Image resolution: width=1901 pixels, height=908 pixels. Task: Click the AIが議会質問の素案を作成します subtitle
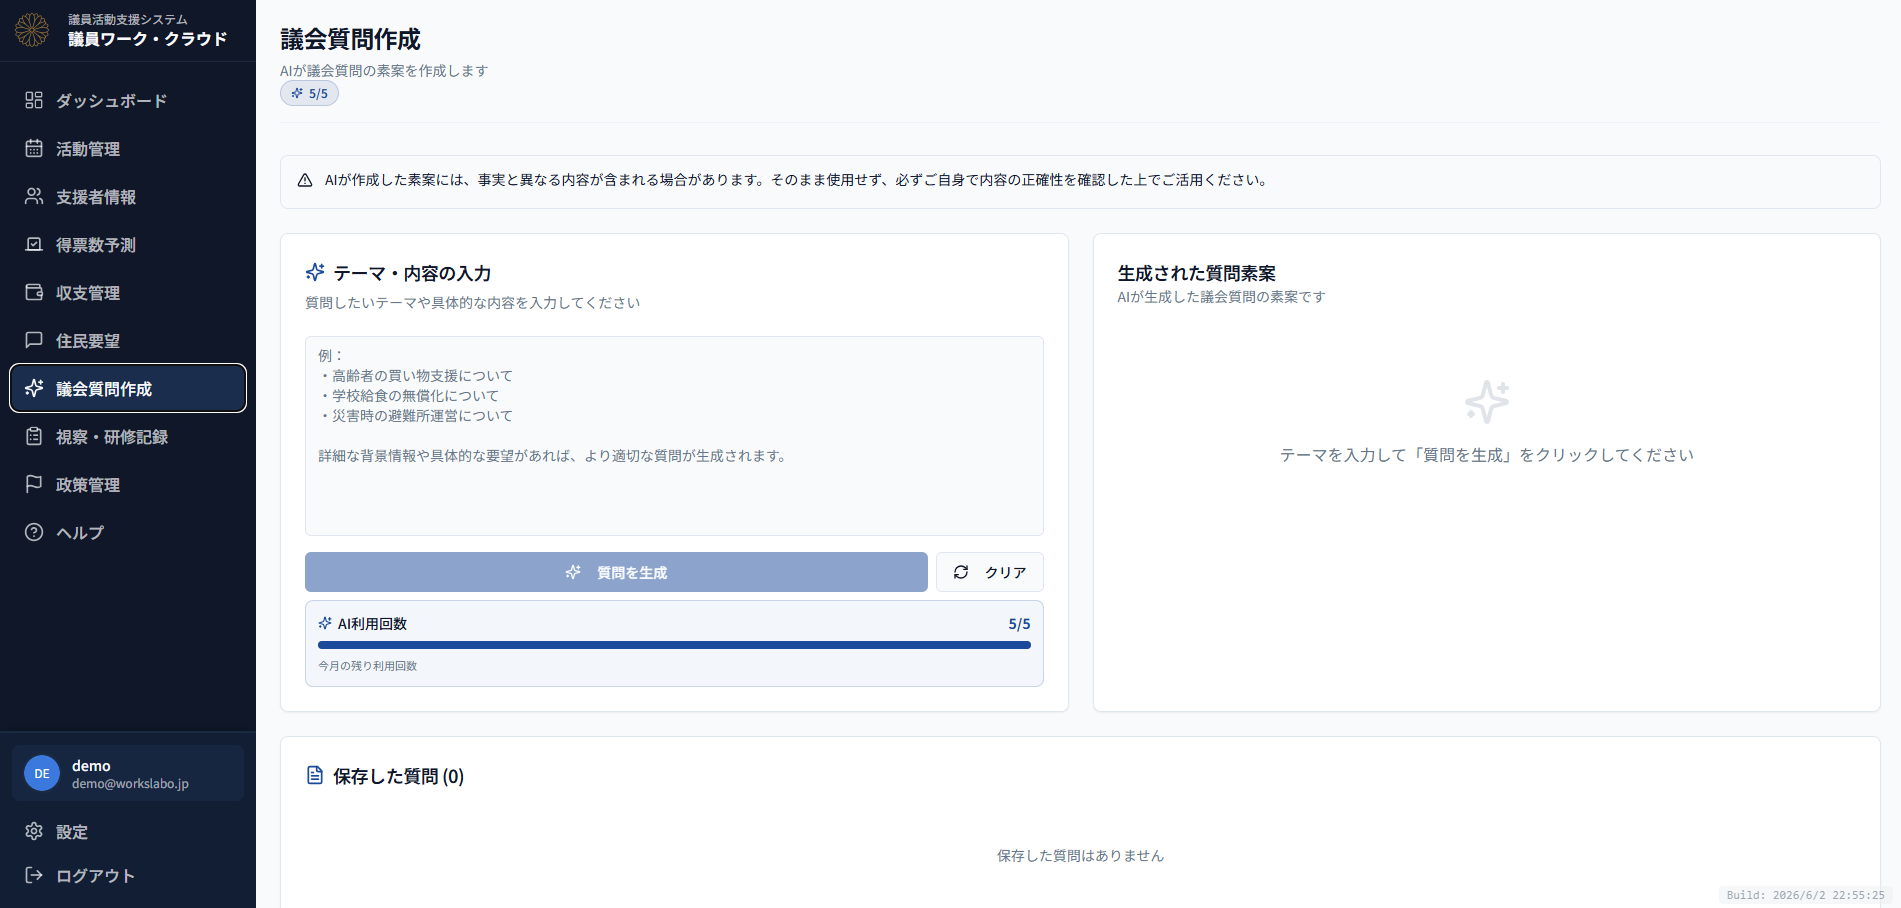click(384, 71)
